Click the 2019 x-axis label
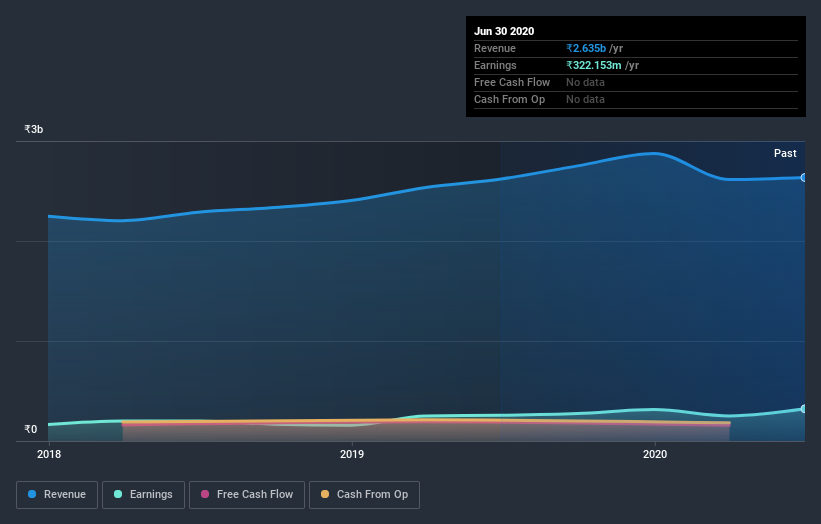Viewport: 821px width, 524px height. (x=352, y=454)
